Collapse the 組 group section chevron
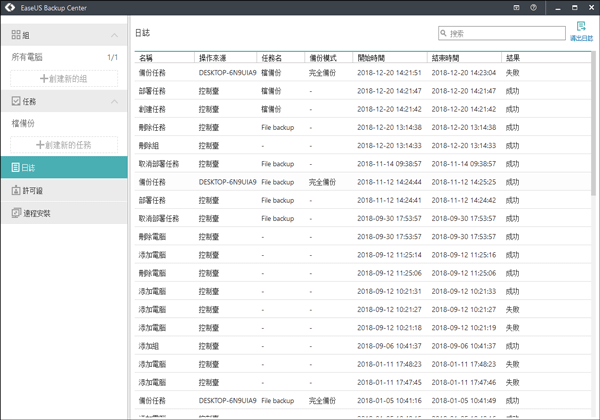The width and height of the screenshot is (600, 420). click(114, 35)
